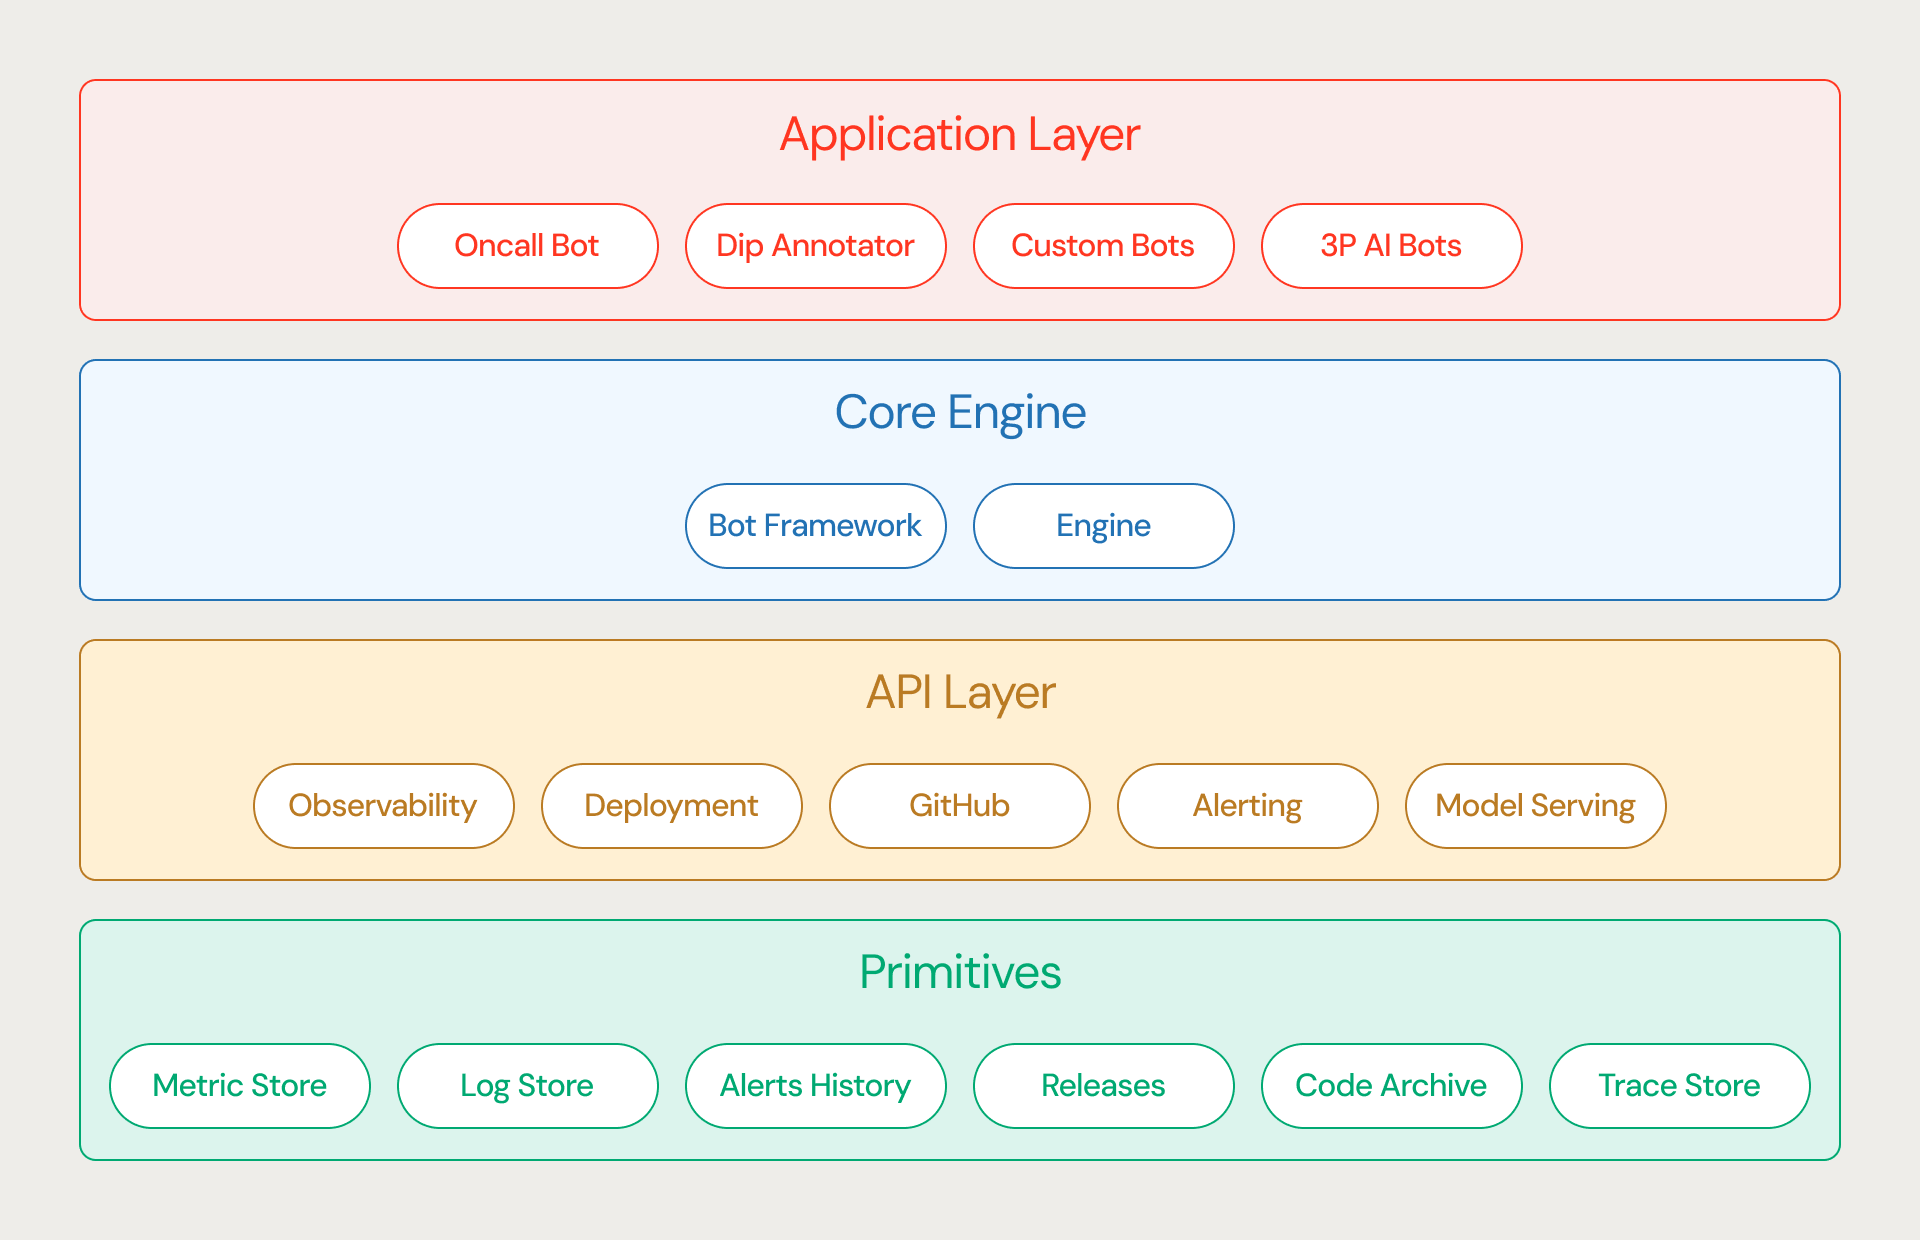The width and height of the screenshot is (1920, 1240).
Task: Select the Engine pill in Core Engine
Action: (1103, 526)
